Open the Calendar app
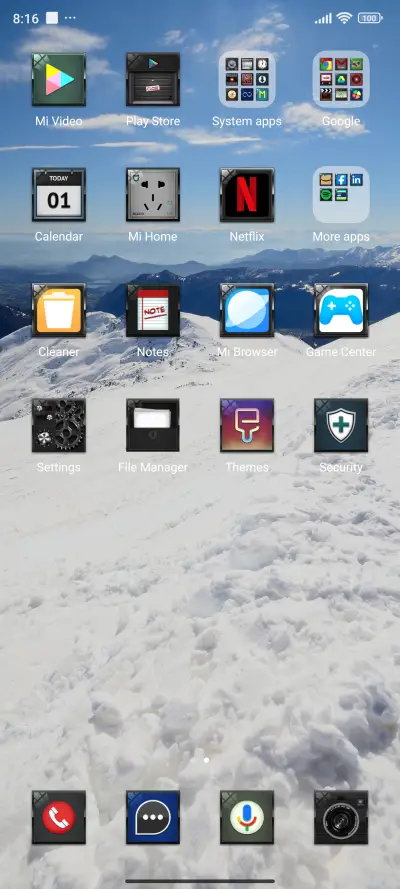This screenshot has height=889, width=400. pyautogui.click(x=58, y=194)
